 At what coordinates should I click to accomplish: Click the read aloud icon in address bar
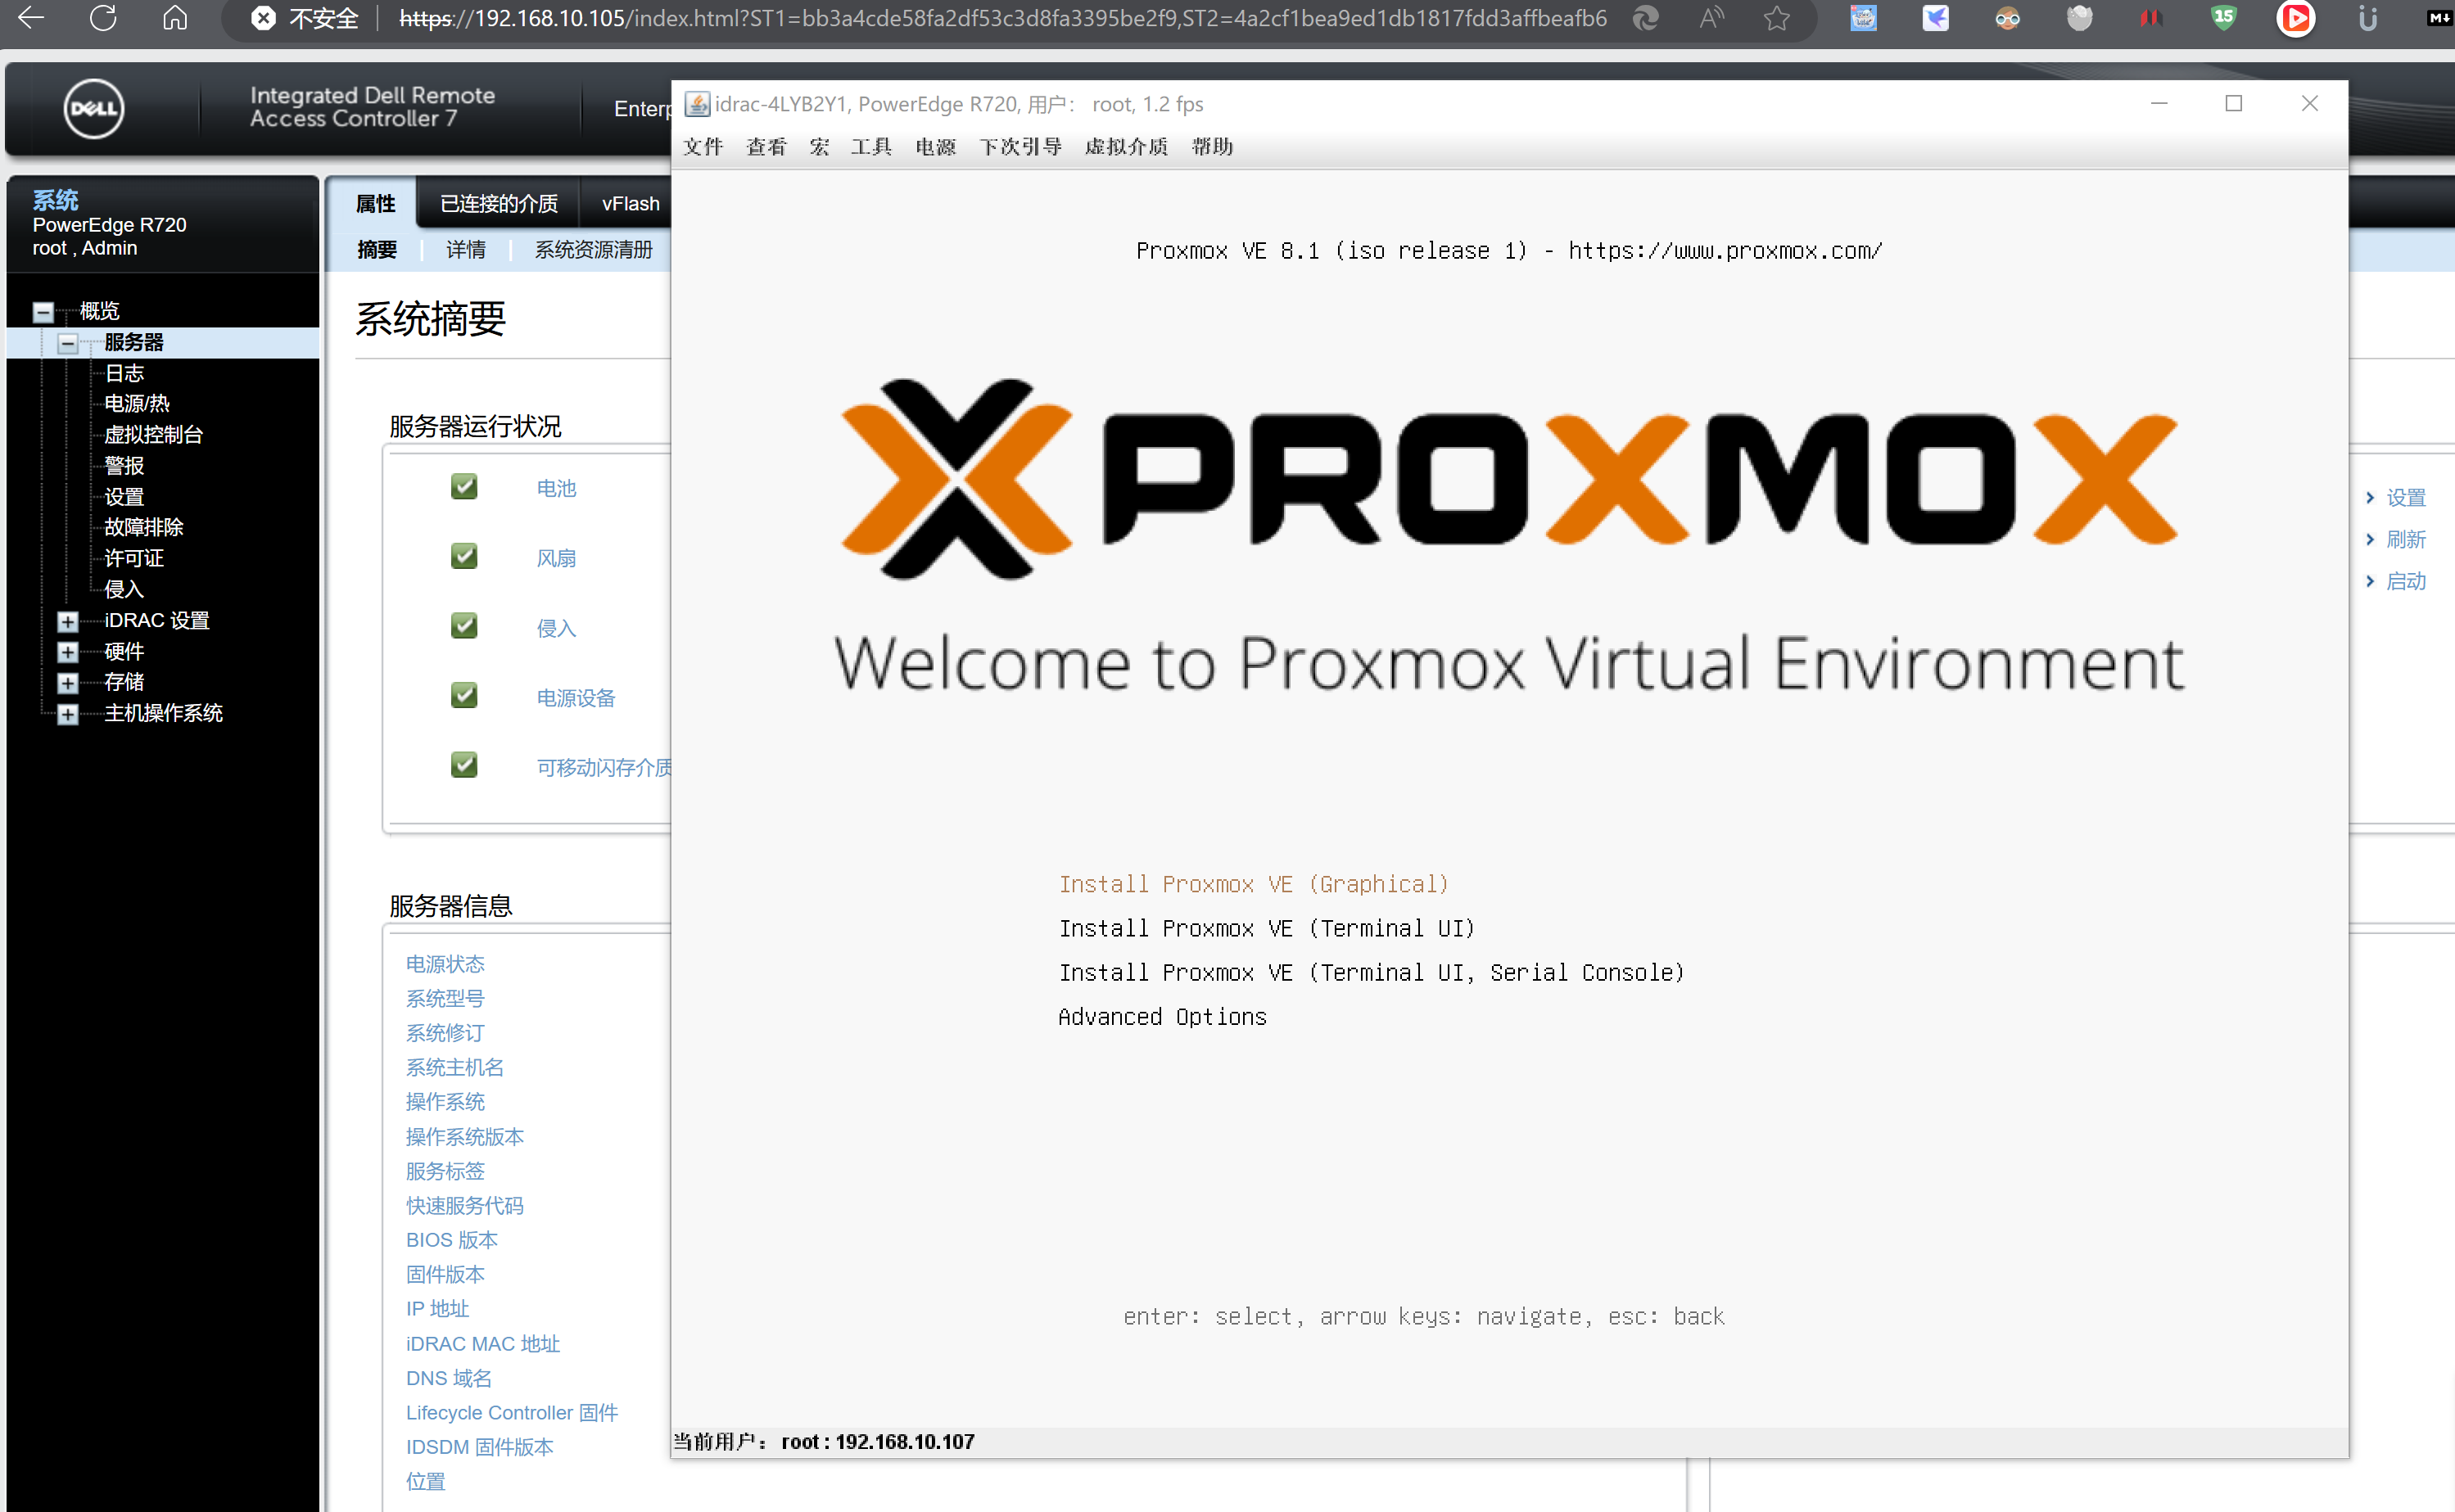click(x=1711, y=18)
